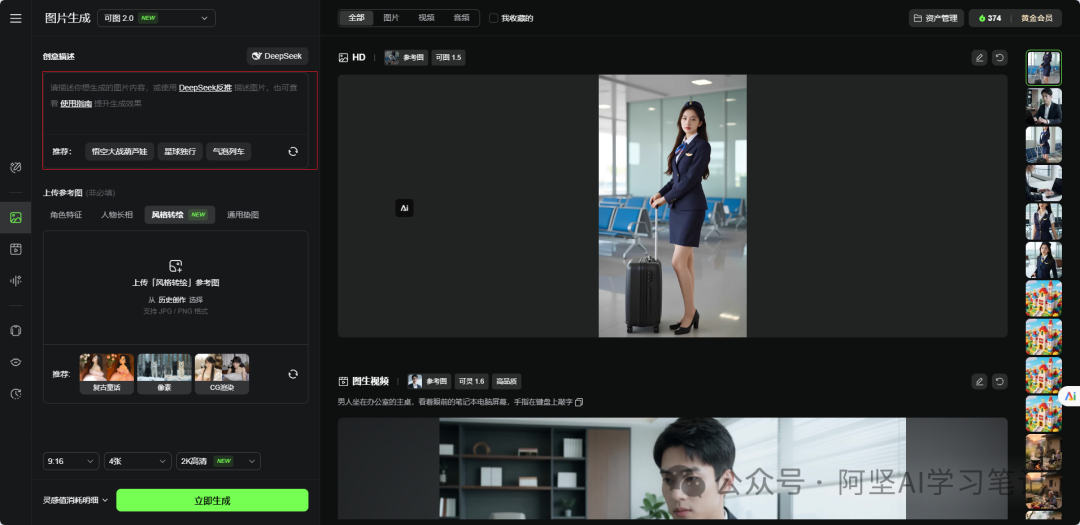Select the green-highlighted first thumbnail in right strip
1080x525 pixels.
click(x=1043, y=68)
